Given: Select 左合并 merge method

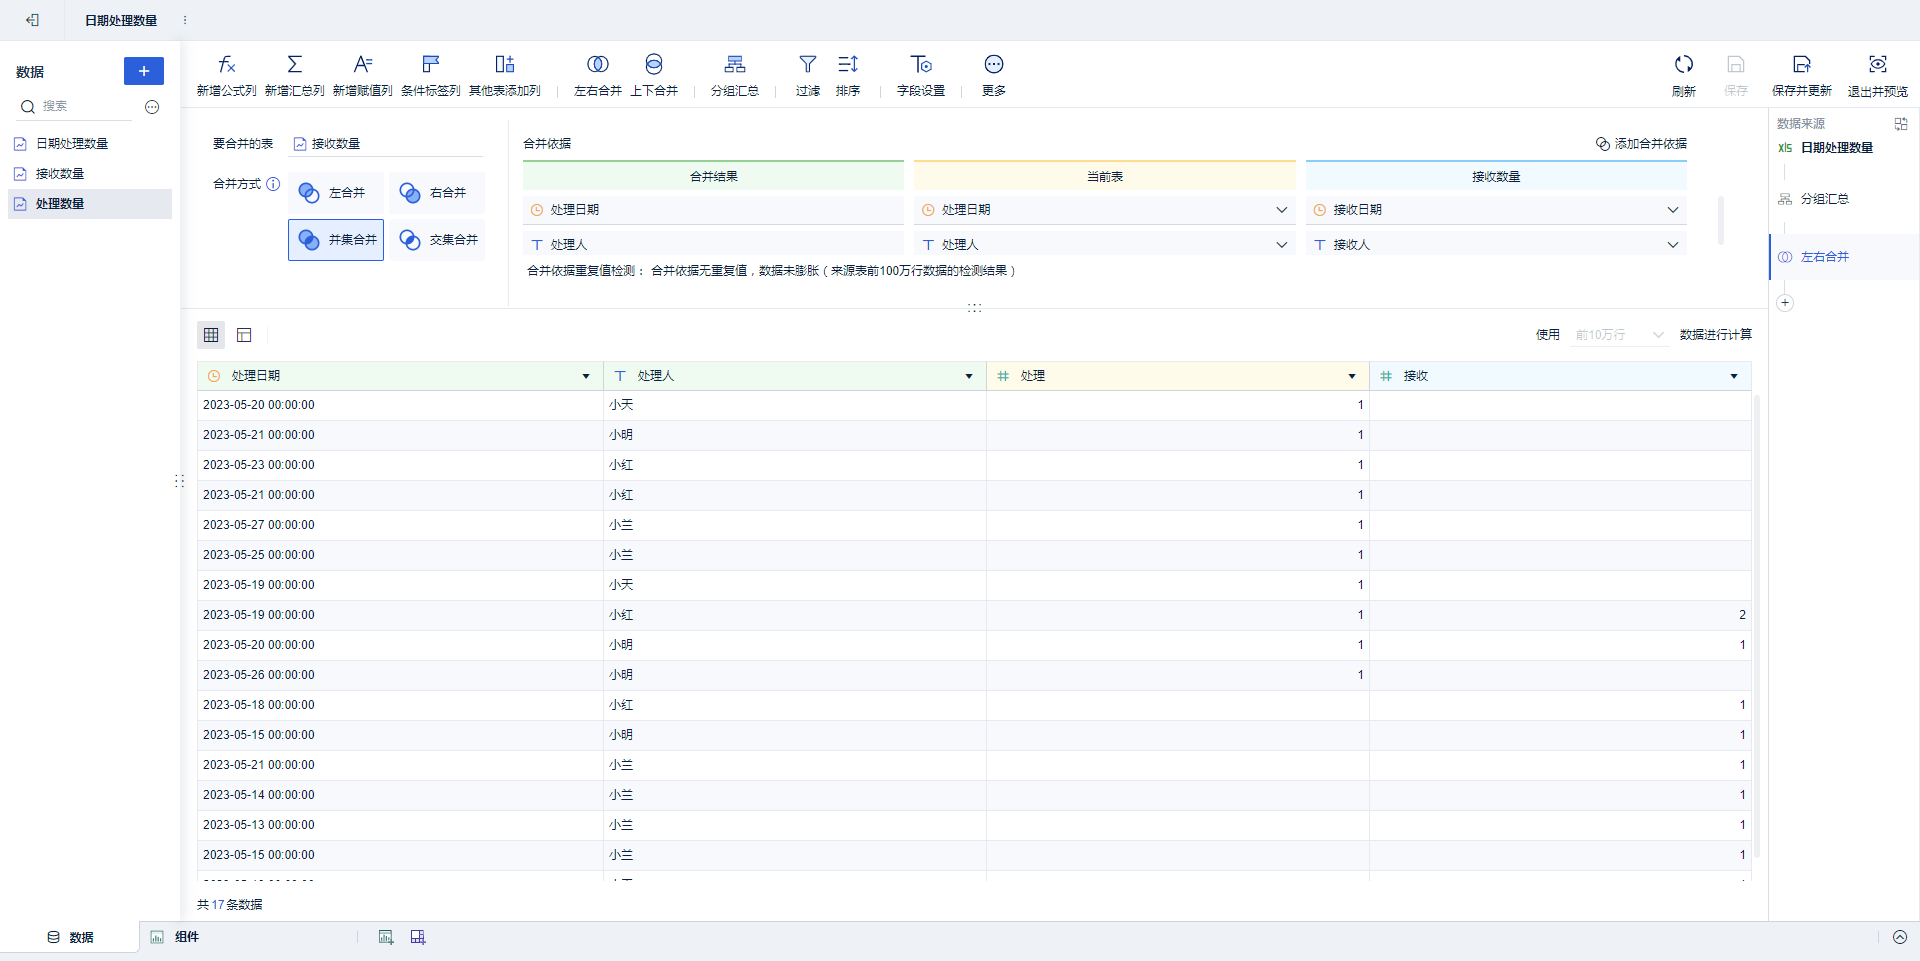Looking at the screenshot, I should point(337,193).
